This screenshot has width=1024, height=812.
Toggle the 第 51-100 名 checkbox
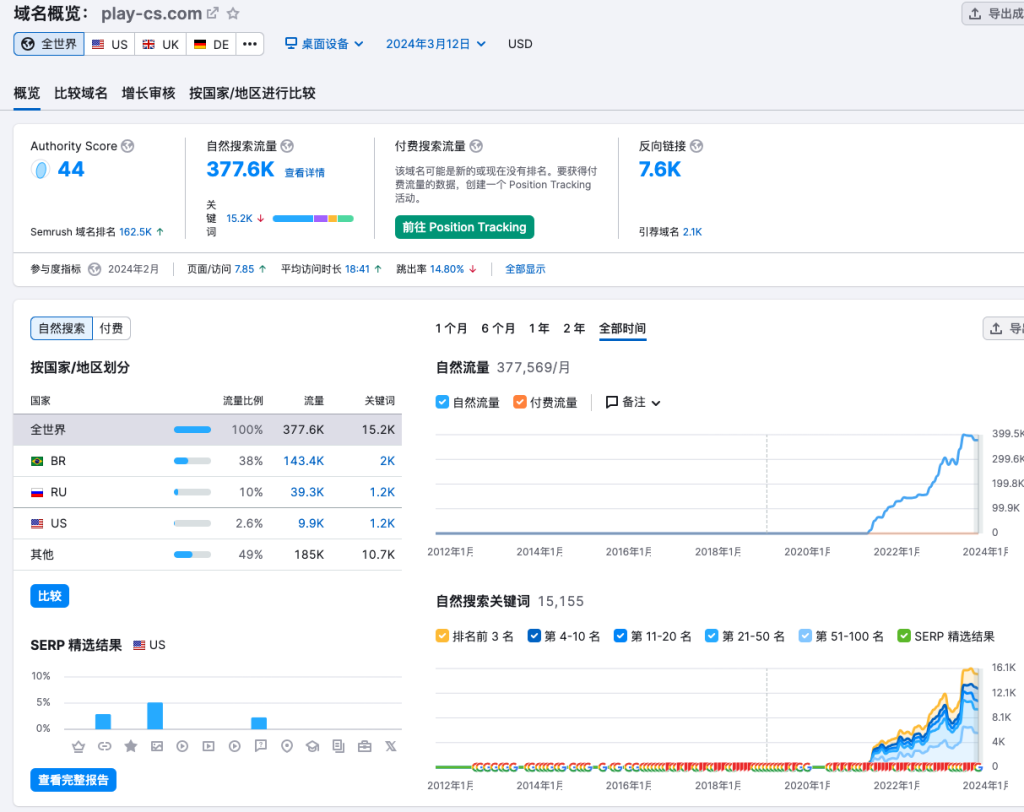point(805,636)
